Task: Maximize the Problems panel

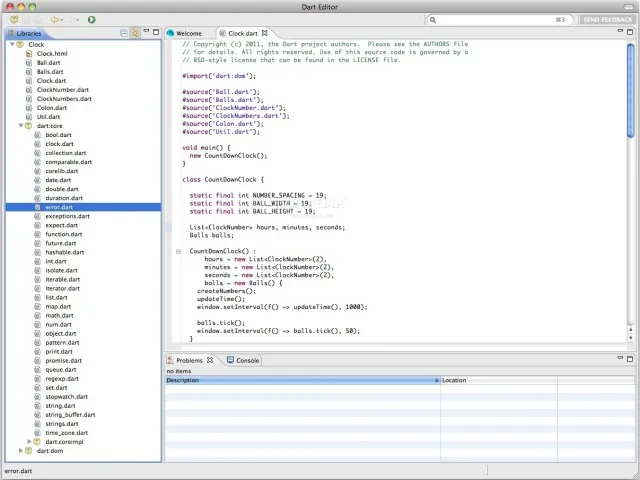Action: 630,359
